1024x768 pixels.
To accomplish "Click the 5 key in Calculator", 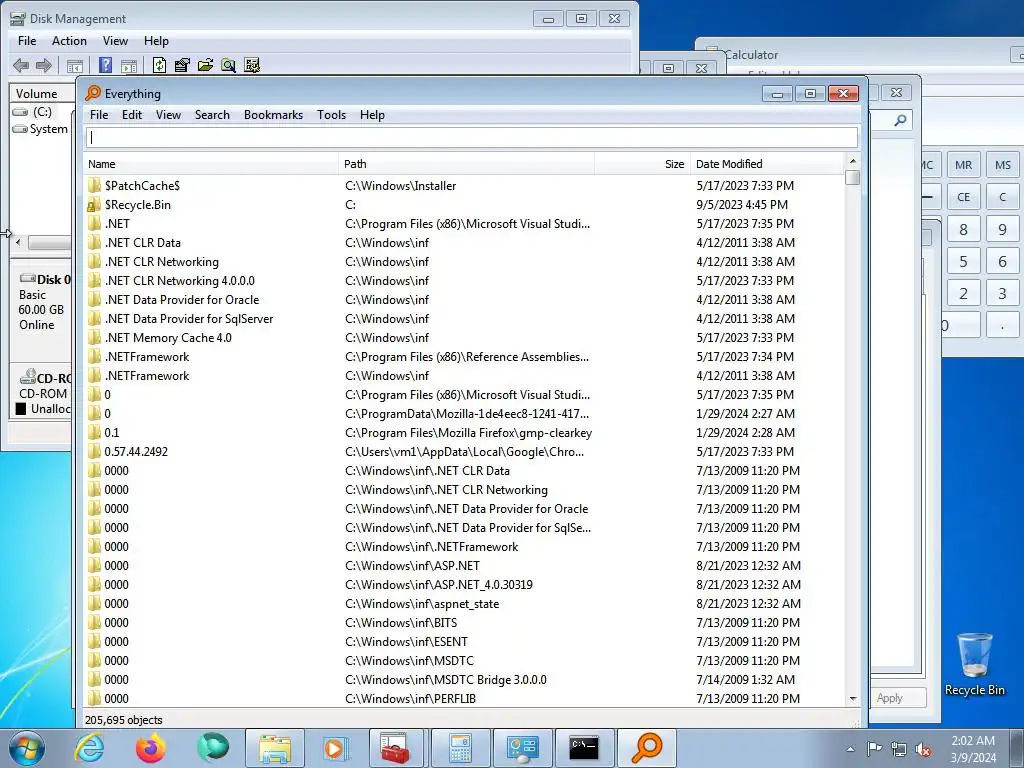I will coord(963,261).
